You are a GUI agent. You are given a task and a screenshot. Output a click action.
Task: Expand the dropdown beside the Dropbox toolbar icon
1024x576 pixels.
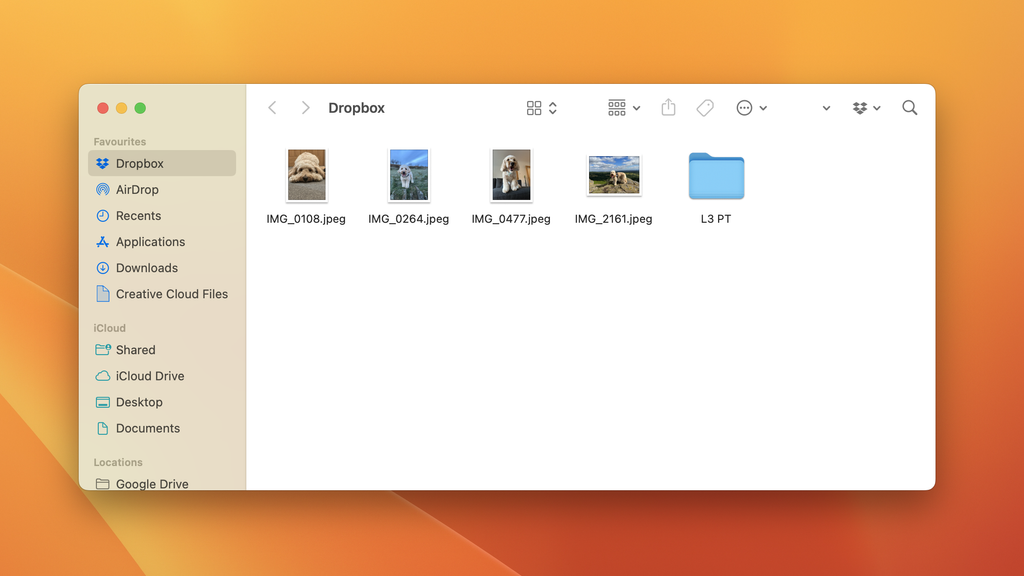[878, 107]
